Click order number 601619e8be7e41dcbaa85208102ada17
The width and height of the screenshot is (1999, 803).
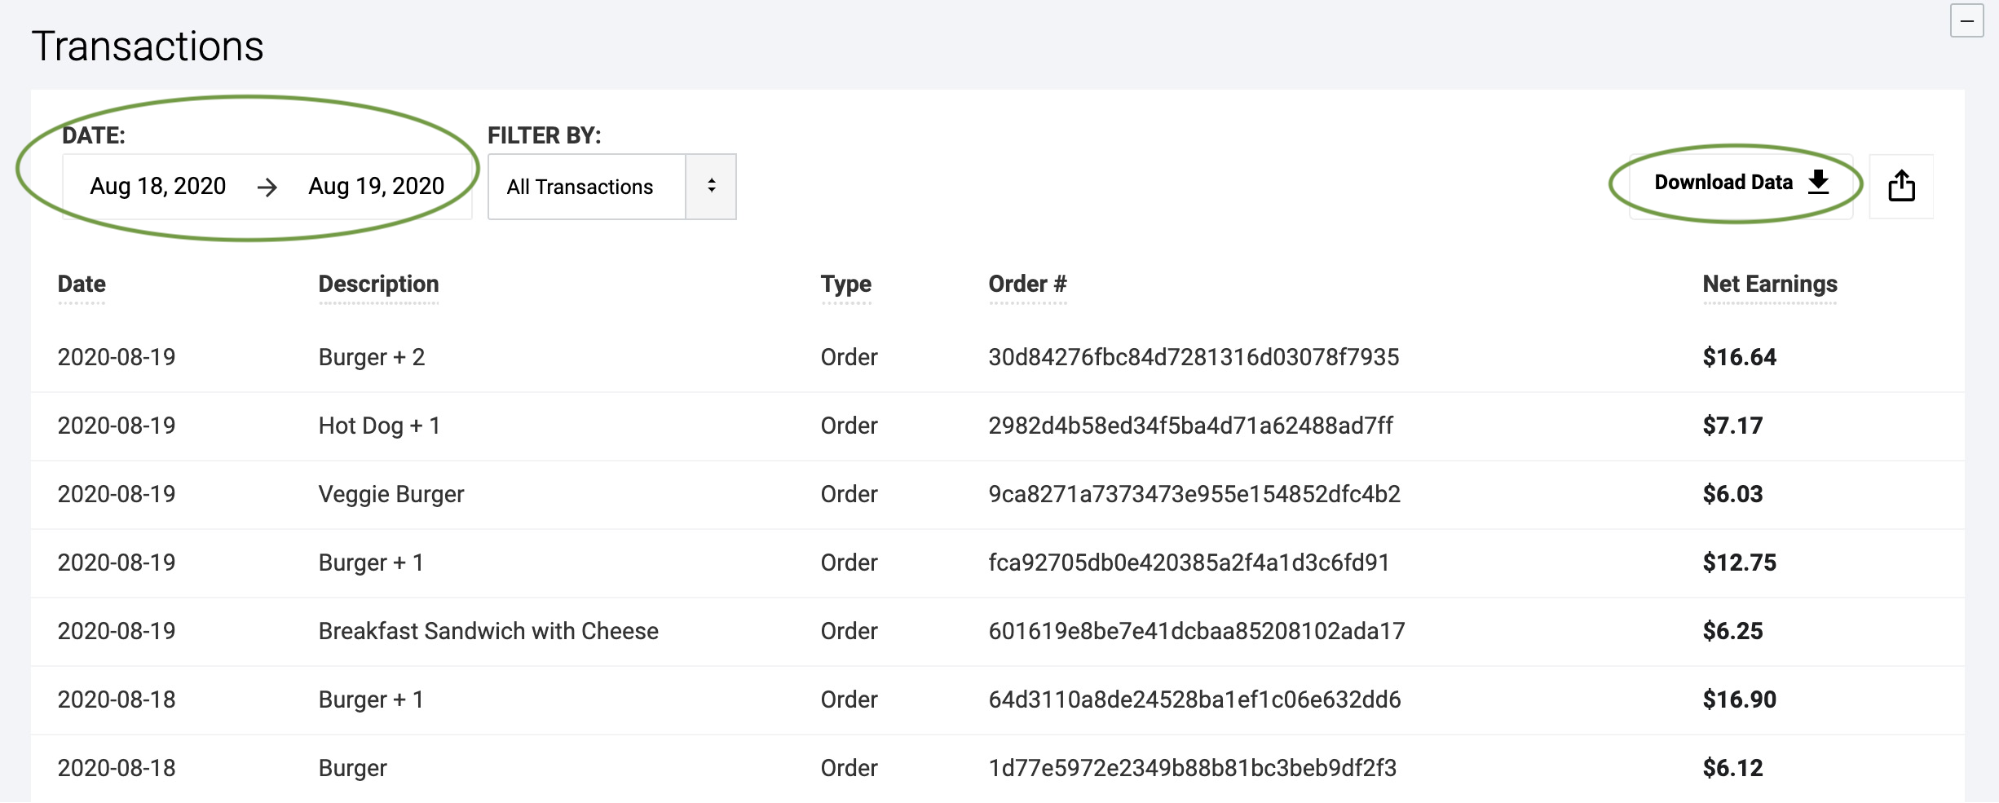1197,632
